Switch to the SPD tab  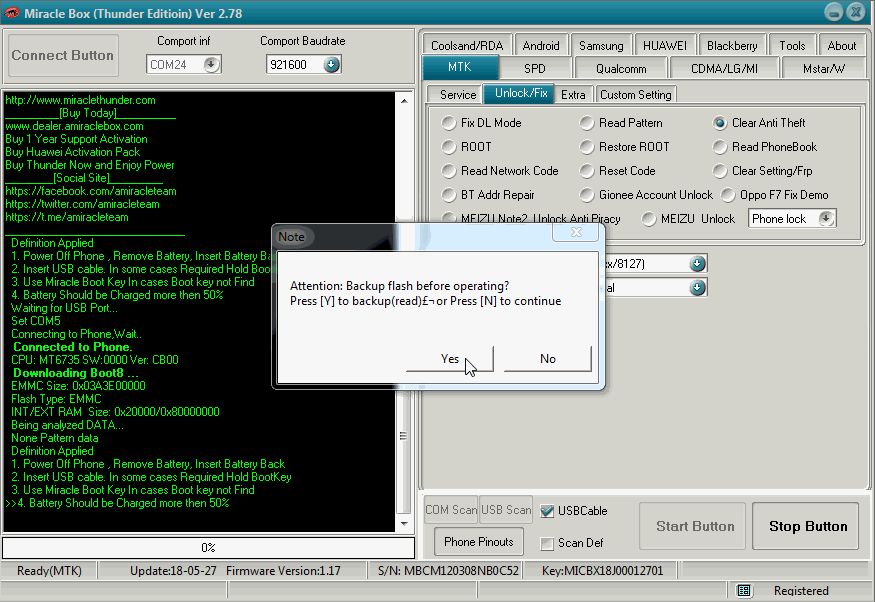point(535,68)
